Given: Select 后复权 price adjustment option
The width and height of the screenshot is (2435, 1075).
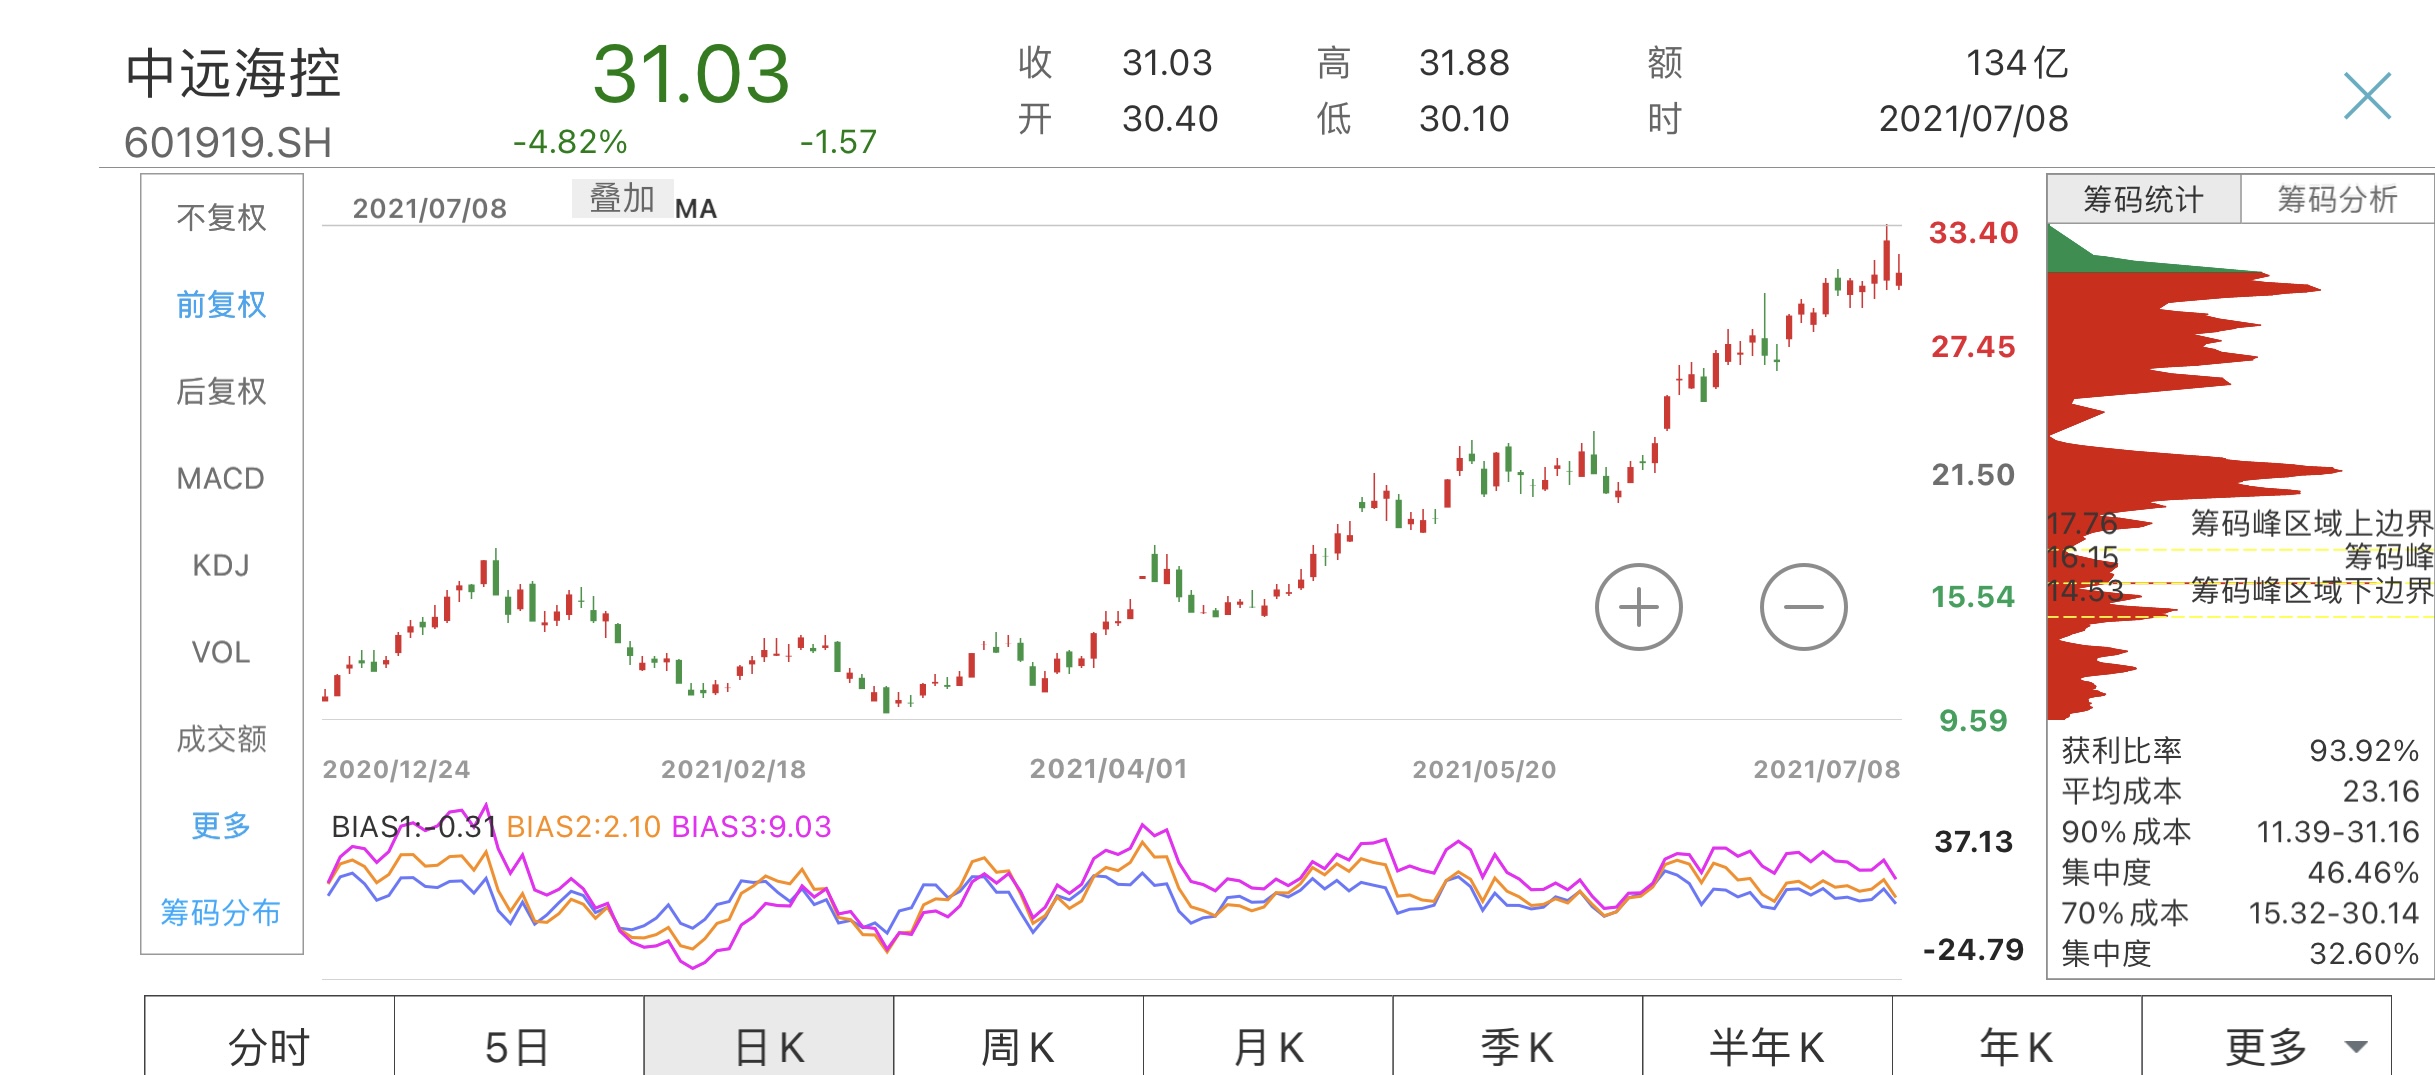Looking at the screenshot, I should pyautogui.click(x=221, y=391).
